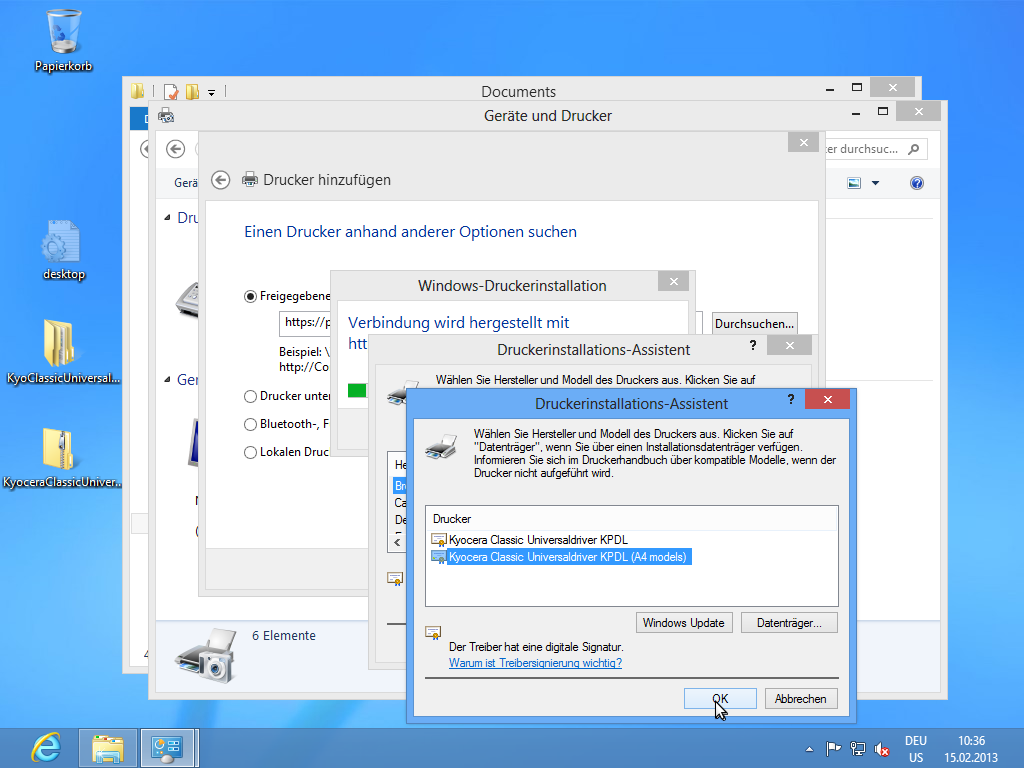The image size is (1024, 768).
Task: Close the Drucker hinzufügen wizard
Action: 803,142
